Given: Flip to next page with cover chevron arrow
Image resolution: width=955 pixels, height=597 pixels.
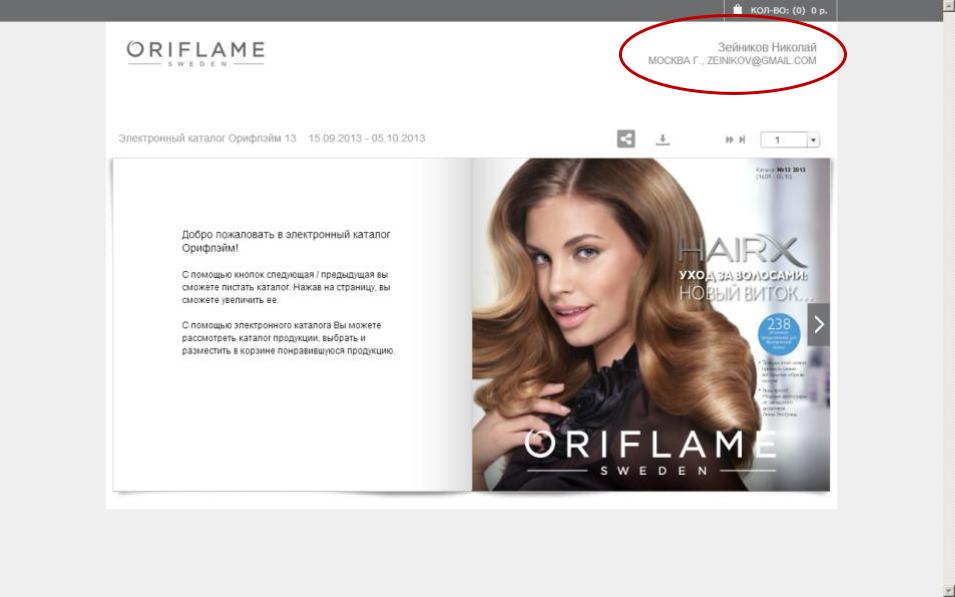Looking at the screenshot, I should coord(819,324).
